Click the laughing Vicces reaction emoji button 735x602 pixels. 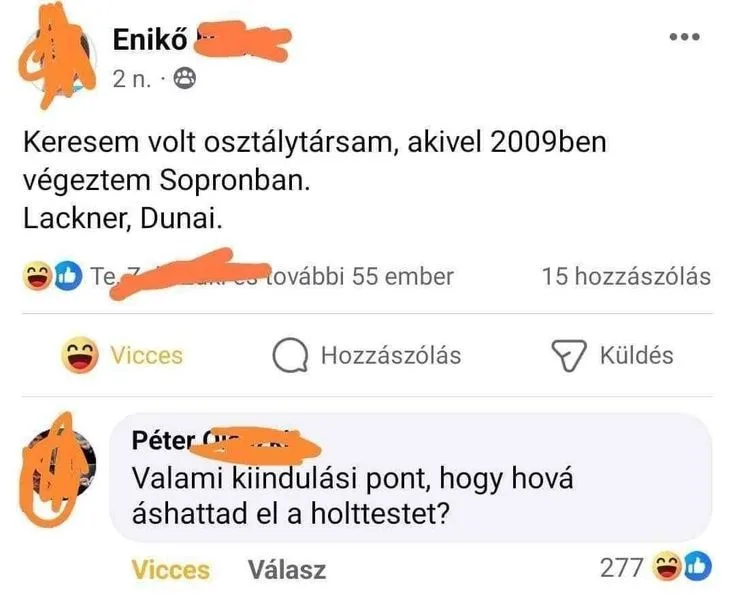[80, 355]
